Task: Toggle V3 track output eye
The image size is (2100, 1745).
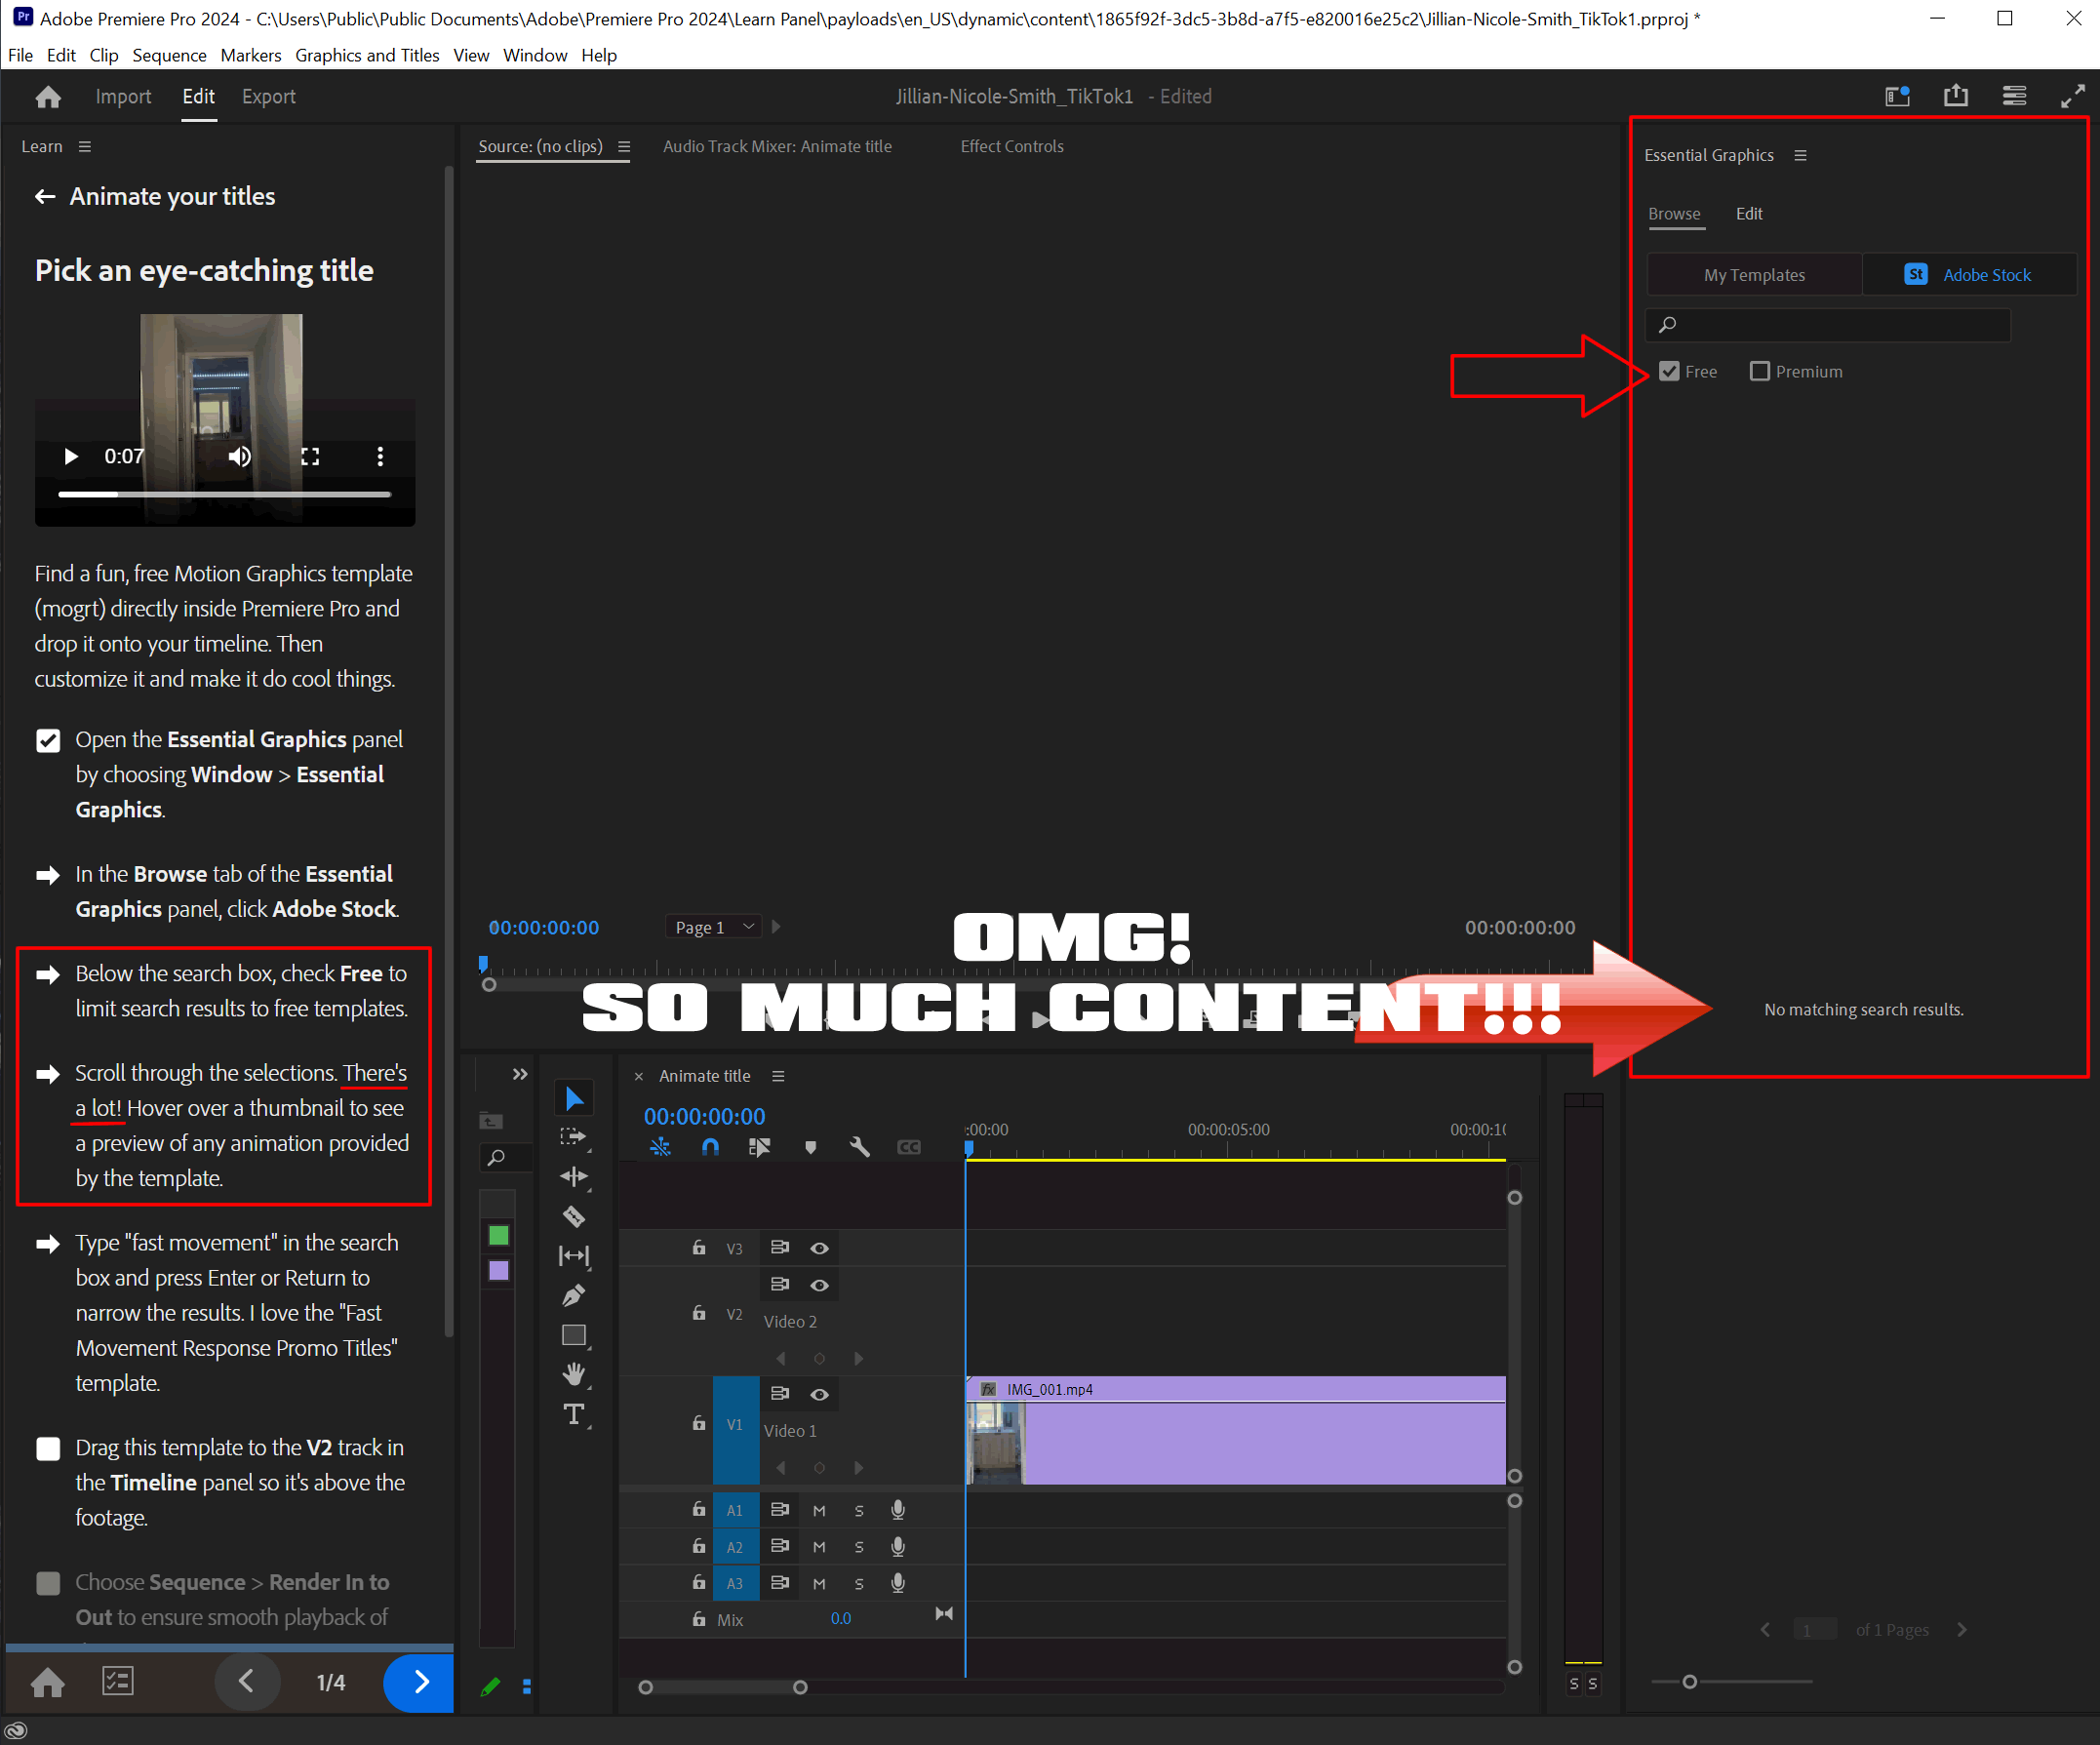Action: pos(819,1248)
